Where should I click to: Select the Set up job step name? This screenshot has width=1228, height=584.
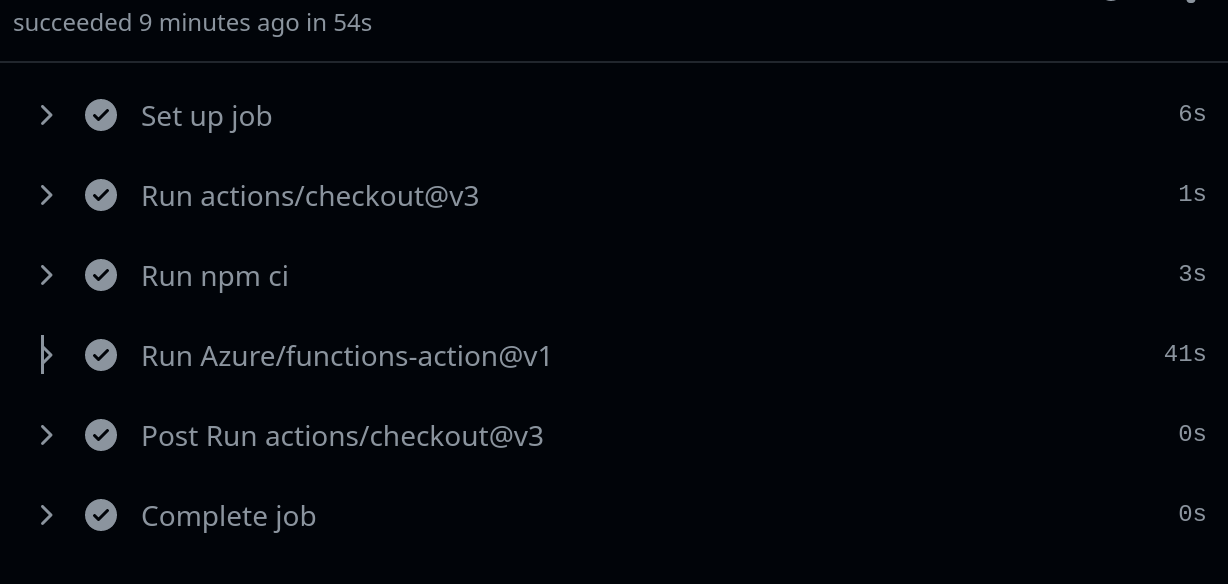(x=206, y=116)
